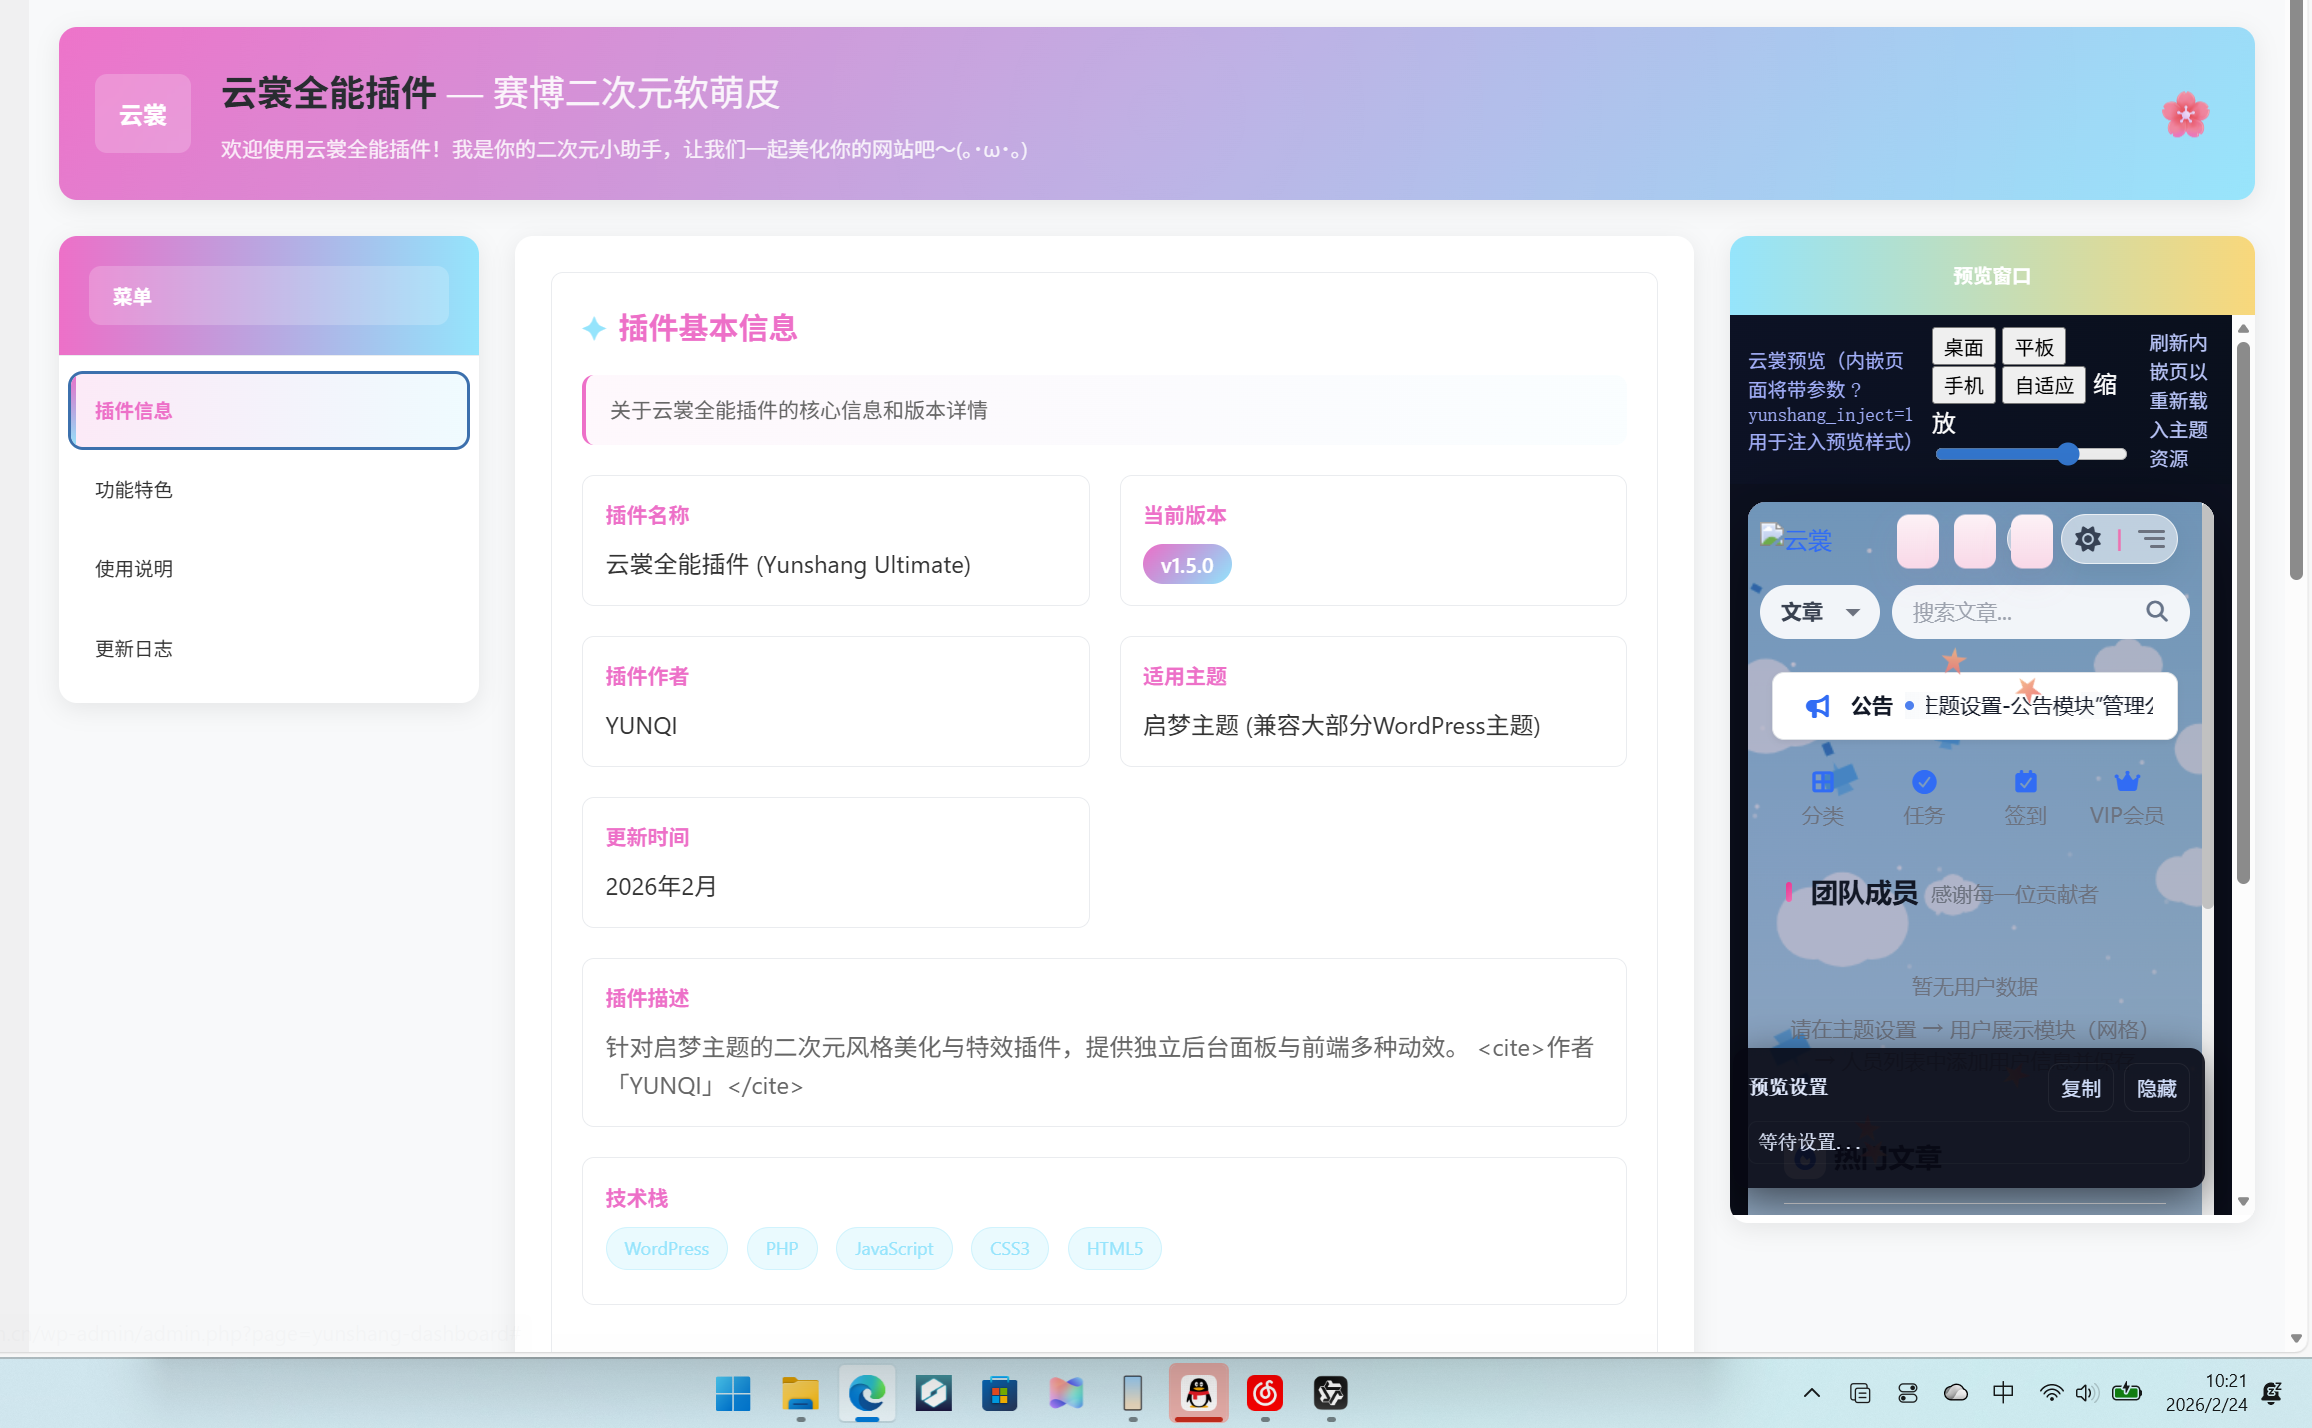2312x1428 pixels.
Task: Click the HTML5 tech tag
Action: 1114,1249
